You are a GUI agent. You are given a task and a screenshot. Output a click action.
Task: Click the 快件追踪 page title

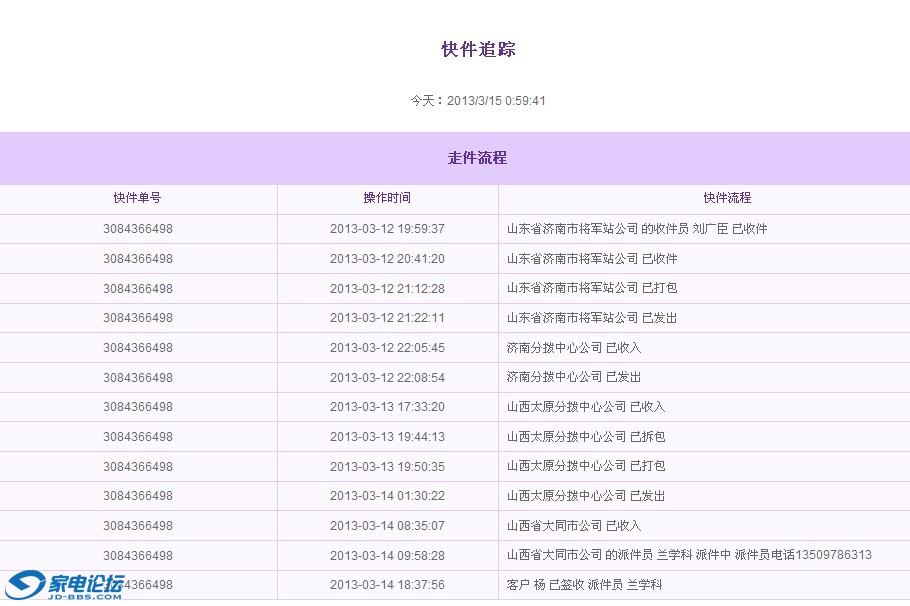(x=478, y=50)
